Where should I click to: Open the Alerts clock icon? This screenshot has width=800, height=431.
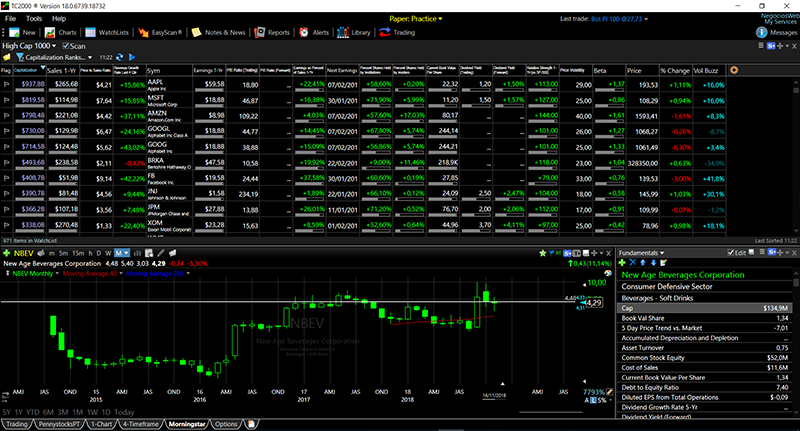coord(304,33)
